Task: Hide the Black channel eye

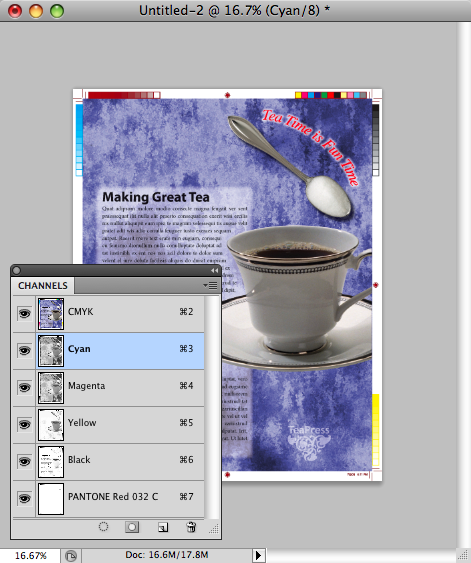Action: [x=24, y=461]
